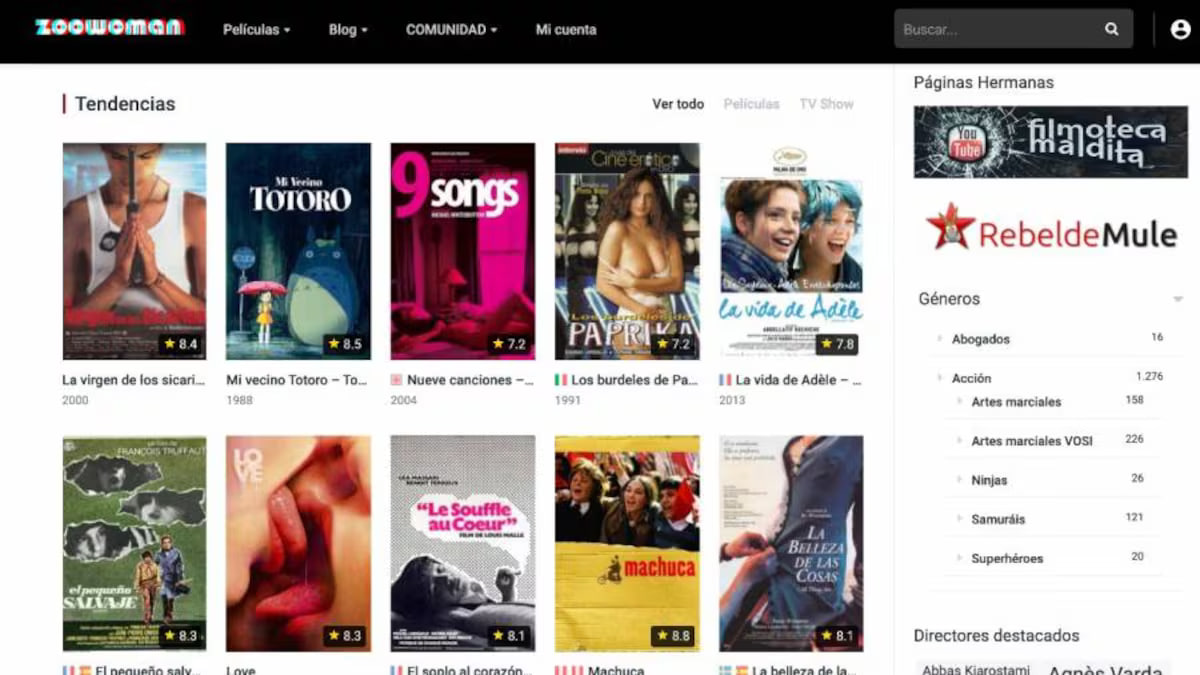The image size is (1200, 675).
Task: Expand the Películas menu
Action: 256,29
